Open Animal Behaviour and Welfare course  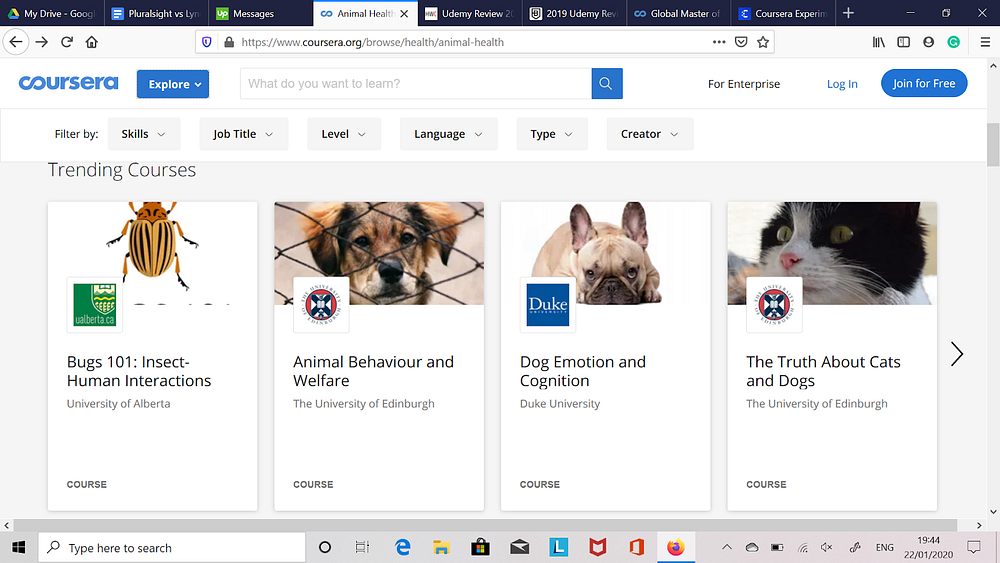click(373, 371)
